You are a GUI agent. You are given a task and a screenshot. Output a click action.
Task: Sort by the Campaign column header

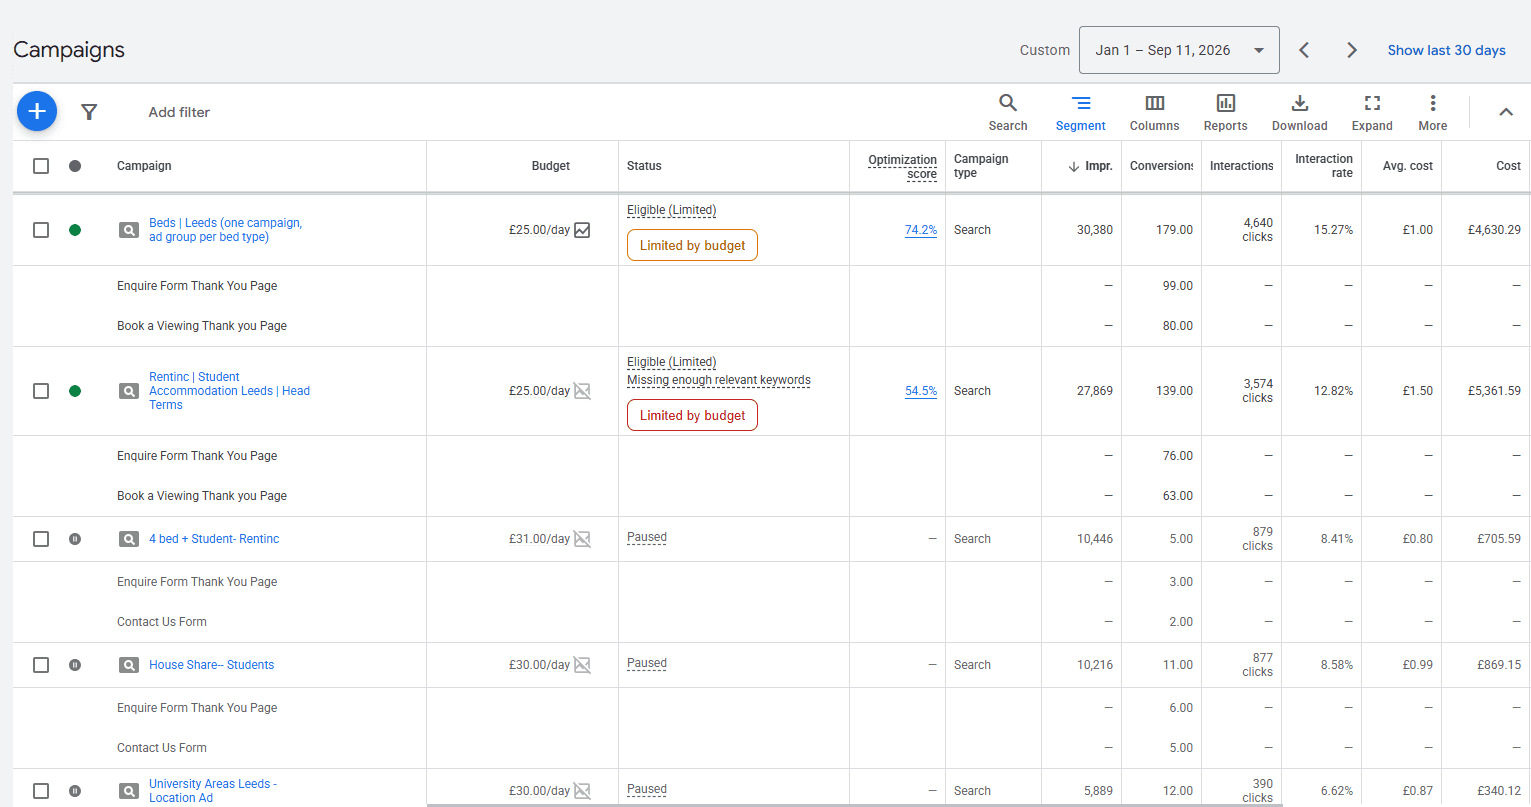click(x=144, y=166)
